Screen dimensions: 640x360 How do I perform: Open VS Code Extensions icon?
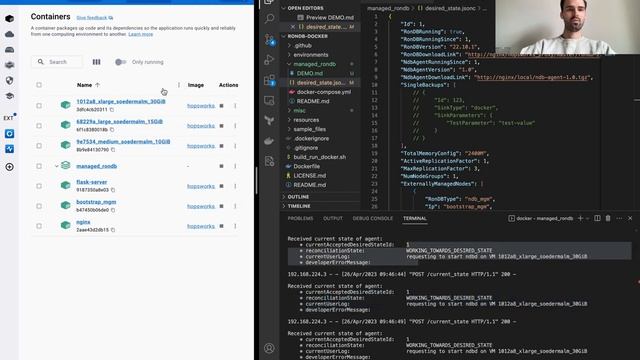(269, 80)
